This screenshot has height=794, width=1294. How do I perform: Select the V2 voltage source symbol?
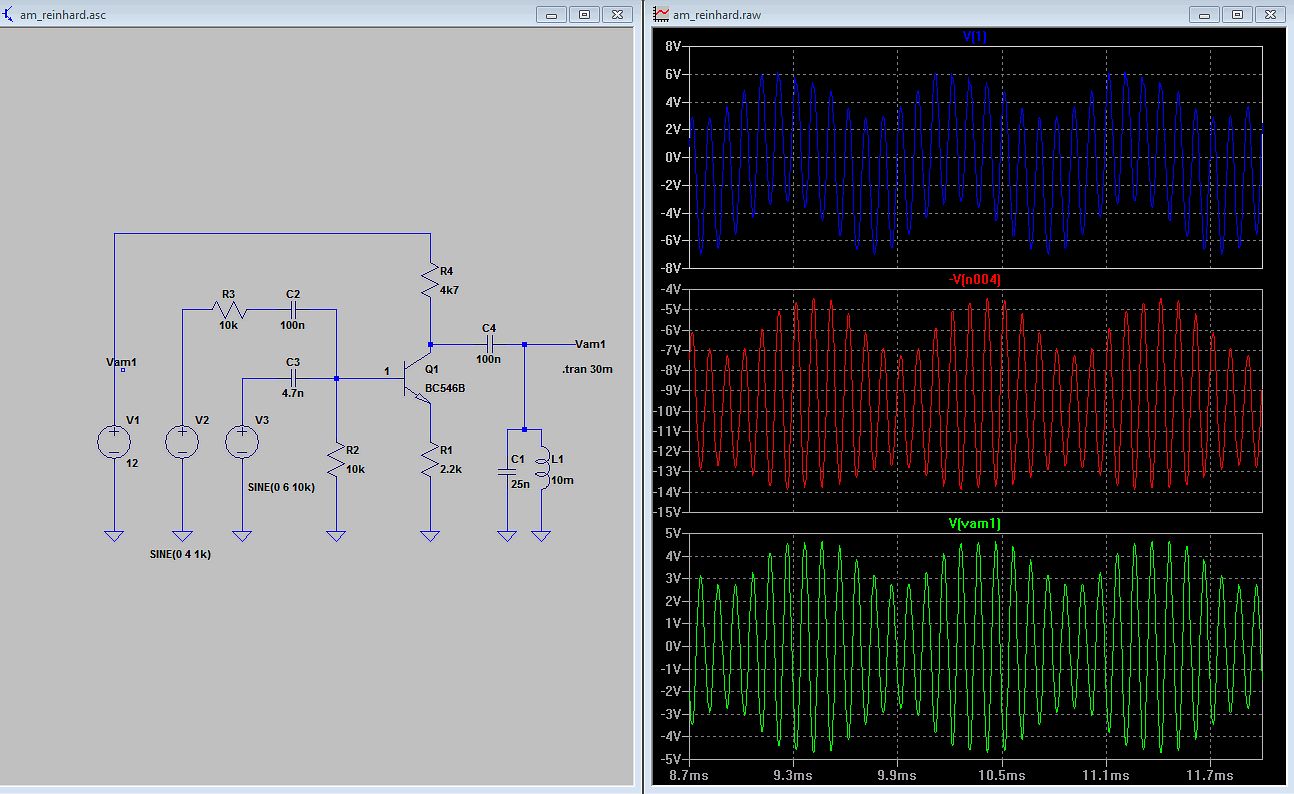click(x=182, y=441)
